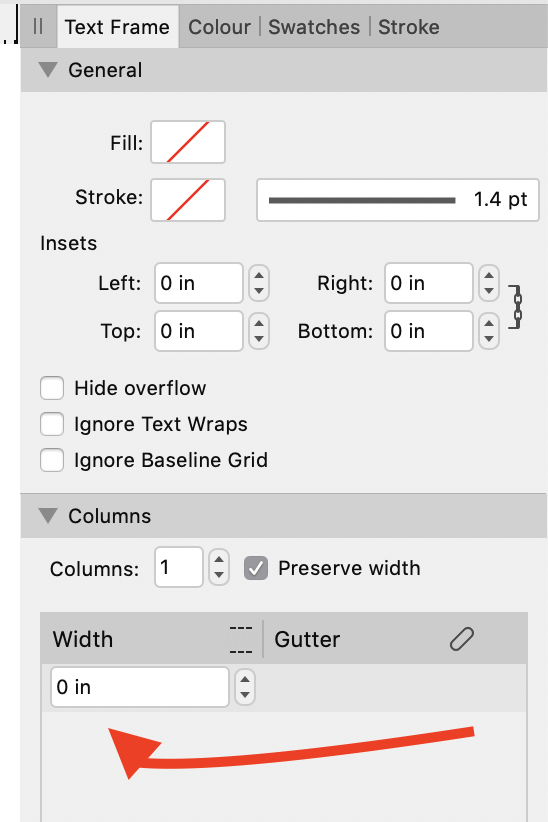
Task: Increase the Top inset value
Action: pyautogui.click(x=259, y=323)
